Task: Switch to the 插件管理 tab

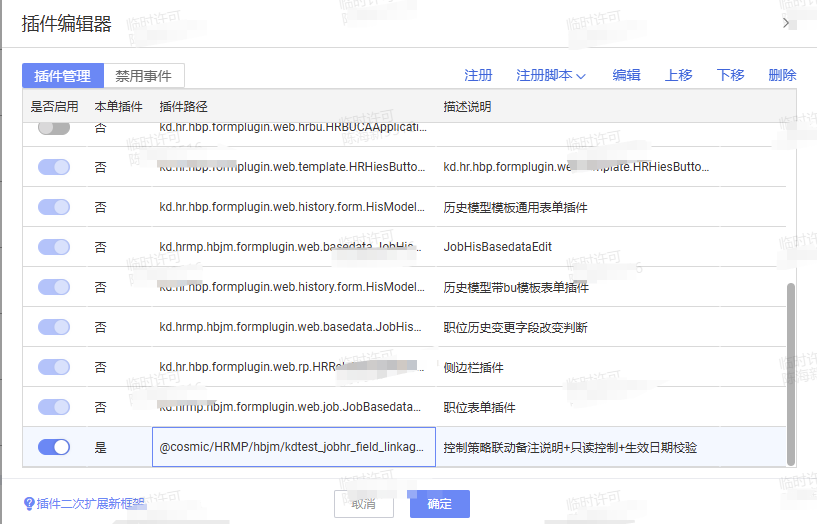Action: 63,76
